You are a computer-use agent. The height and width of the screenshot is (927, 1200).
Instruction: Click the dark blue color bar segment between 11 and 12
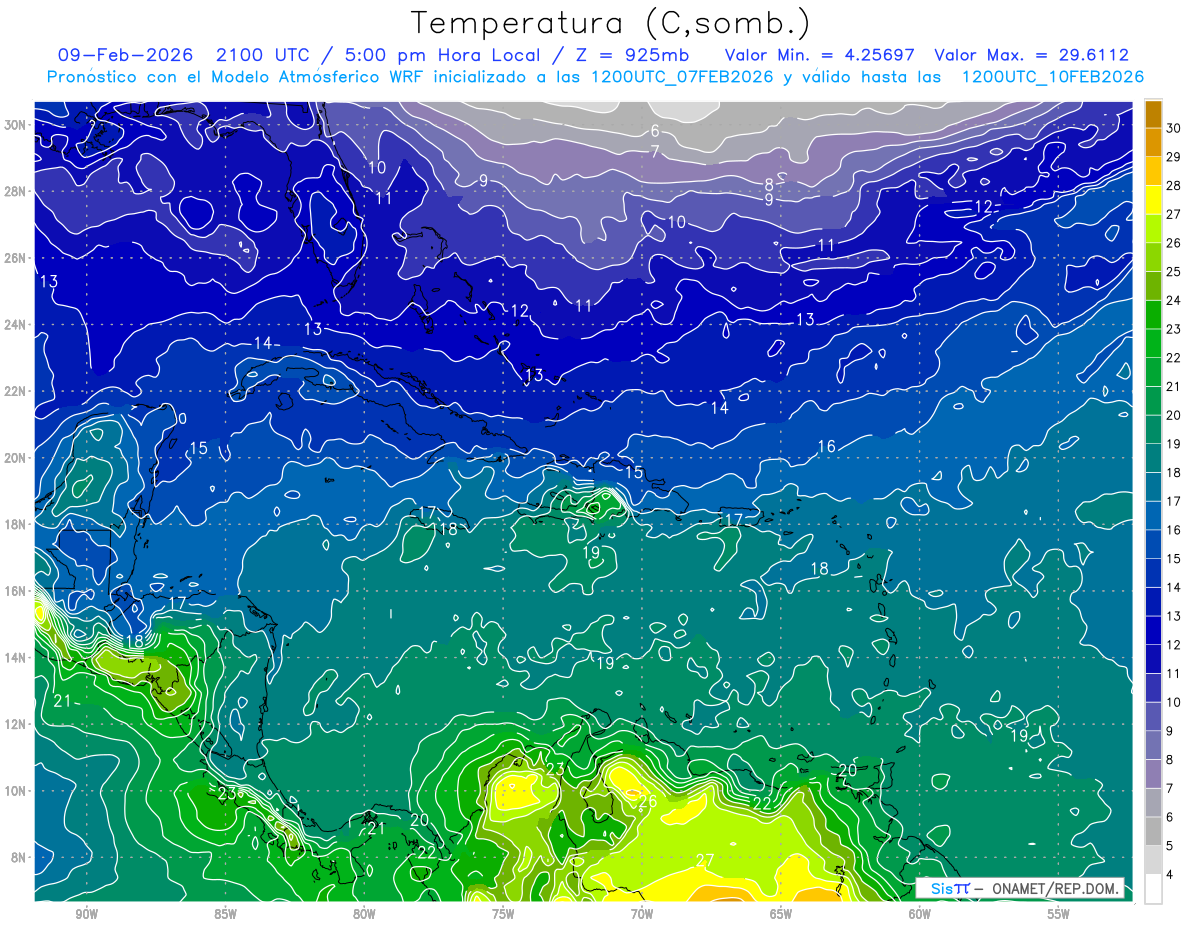[x=1153, y=659]
